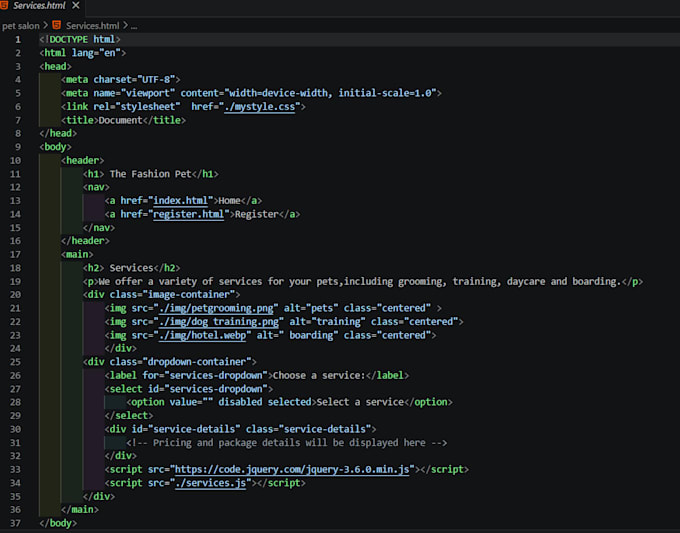This screenshot has width=680, height=533.
Task: Click 'dropdown-container' class value
Action: tap(197, 362)
